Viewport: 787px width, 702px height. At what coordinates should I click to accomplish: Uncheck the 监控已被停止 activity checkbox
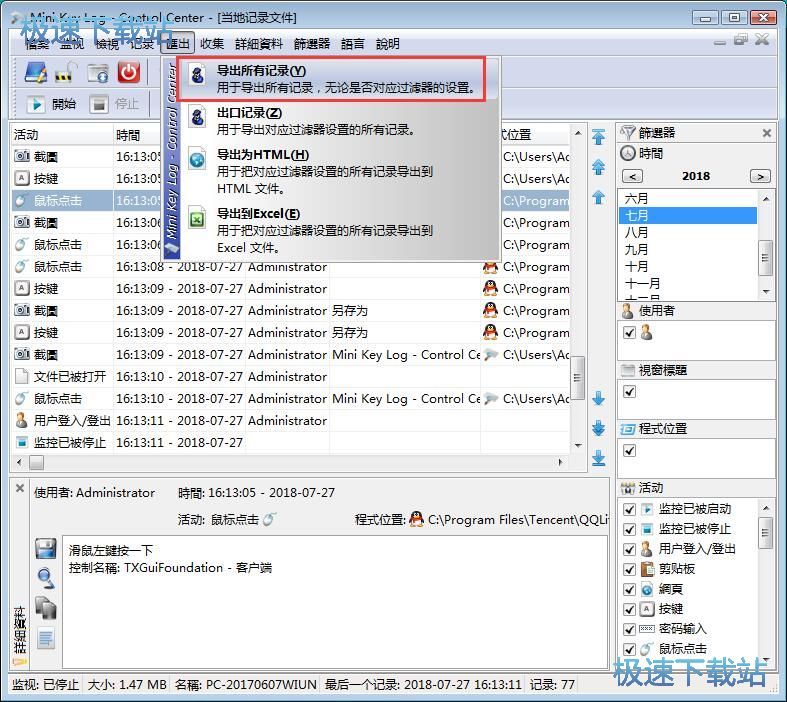pyautogui.click(x=629, y=529)
